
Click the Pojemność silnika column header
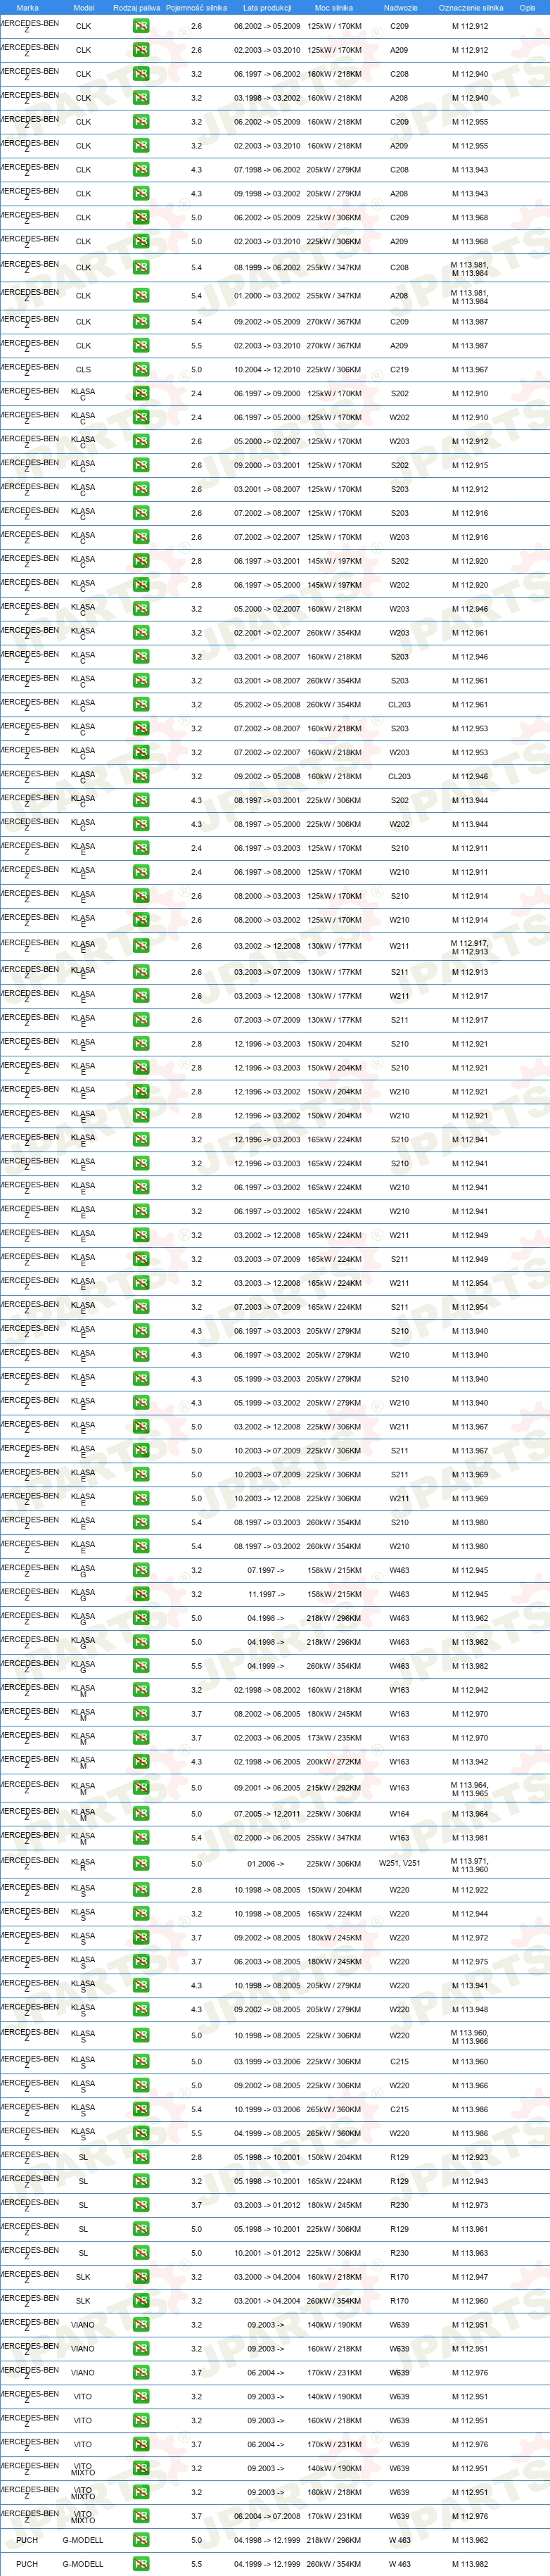[197, 7]
